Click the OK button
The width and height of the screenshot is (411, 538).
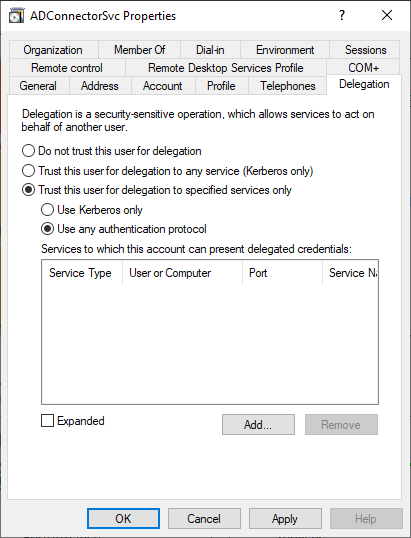(x=123, y=518)
